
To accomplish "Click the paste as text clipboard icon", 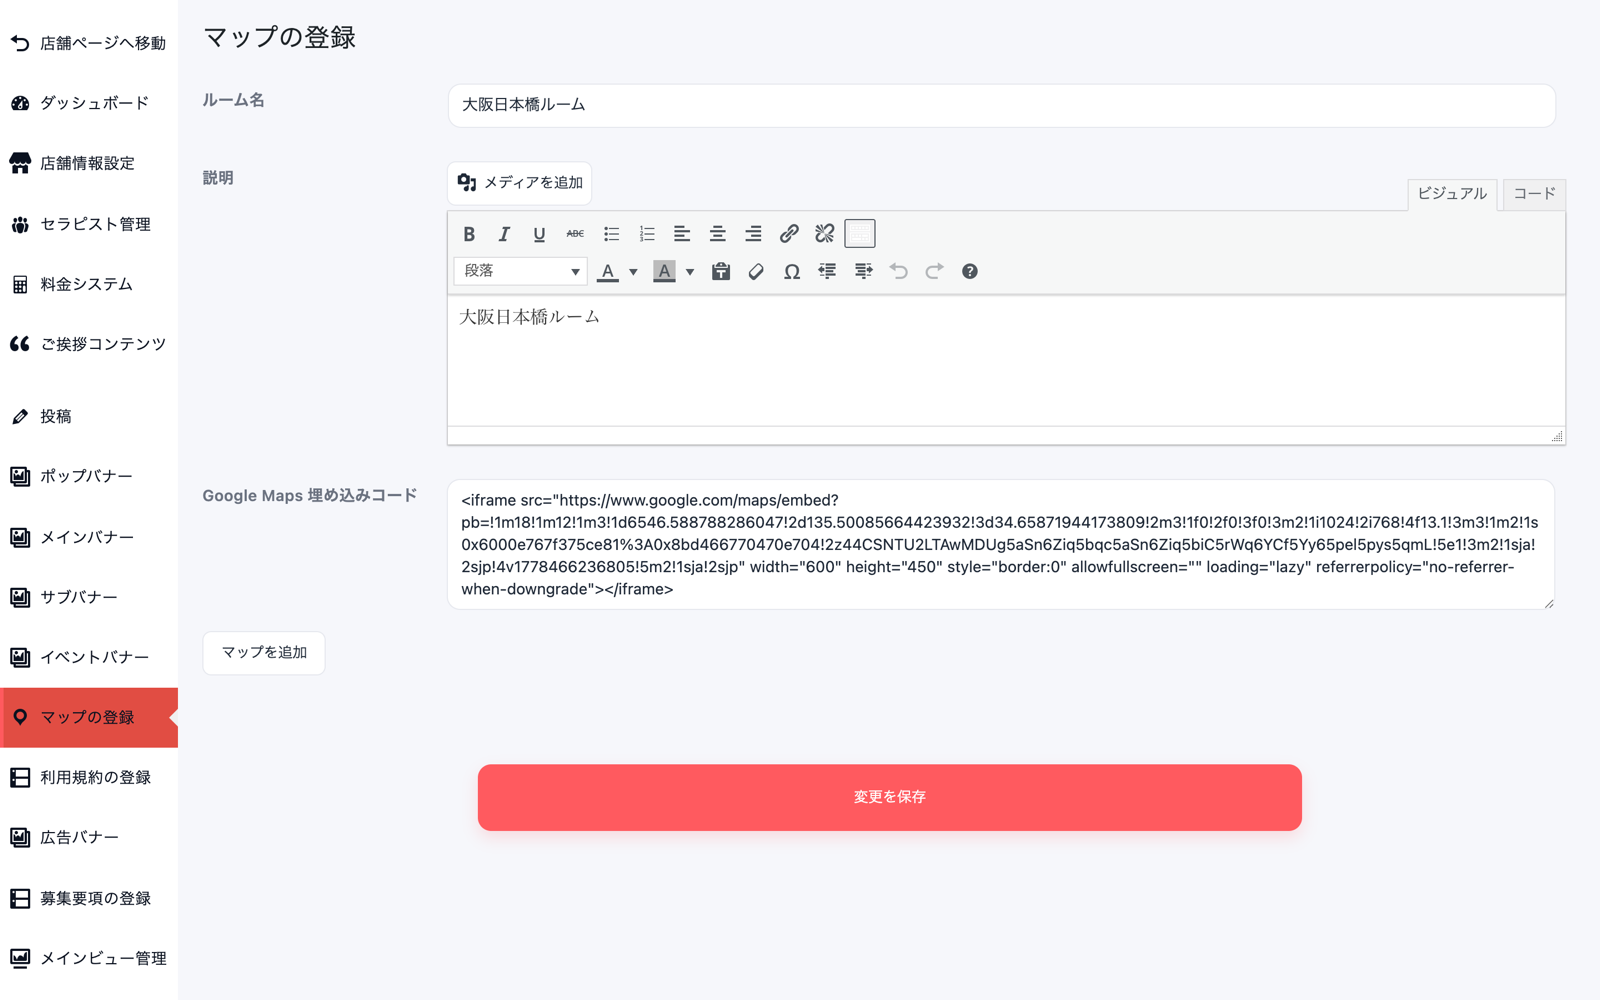I will (x=720, y=271).
